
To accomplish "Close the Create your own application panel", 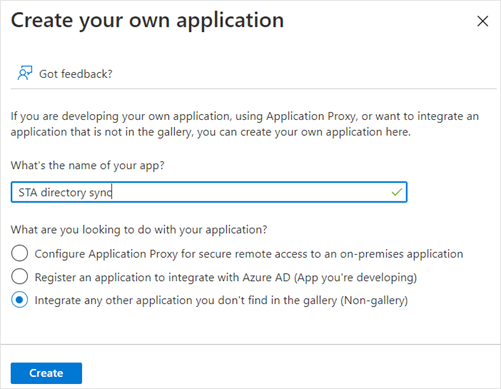I will [482, 21].
